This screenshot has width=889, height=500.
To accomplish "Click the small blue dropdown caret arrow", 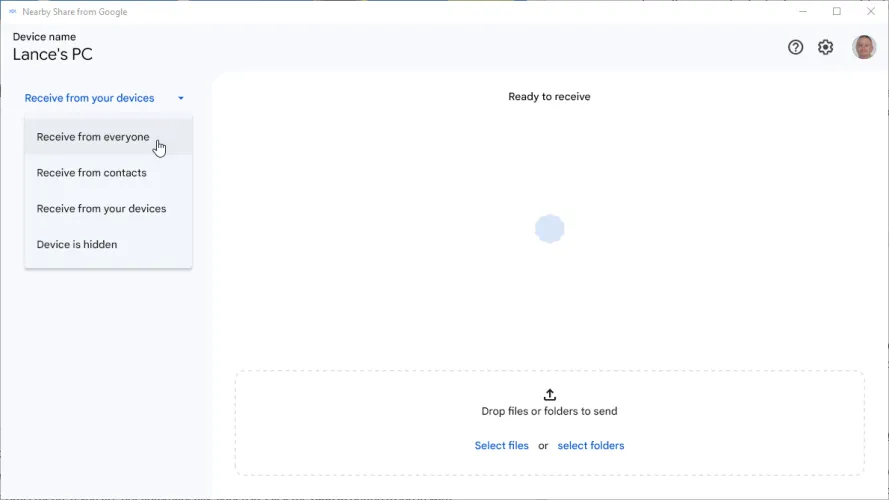I will click(181, 98).
